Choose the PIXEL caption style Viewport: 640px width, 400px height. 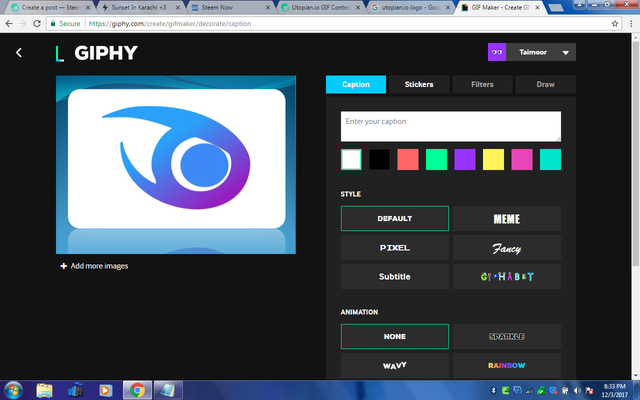pos(395,248)
